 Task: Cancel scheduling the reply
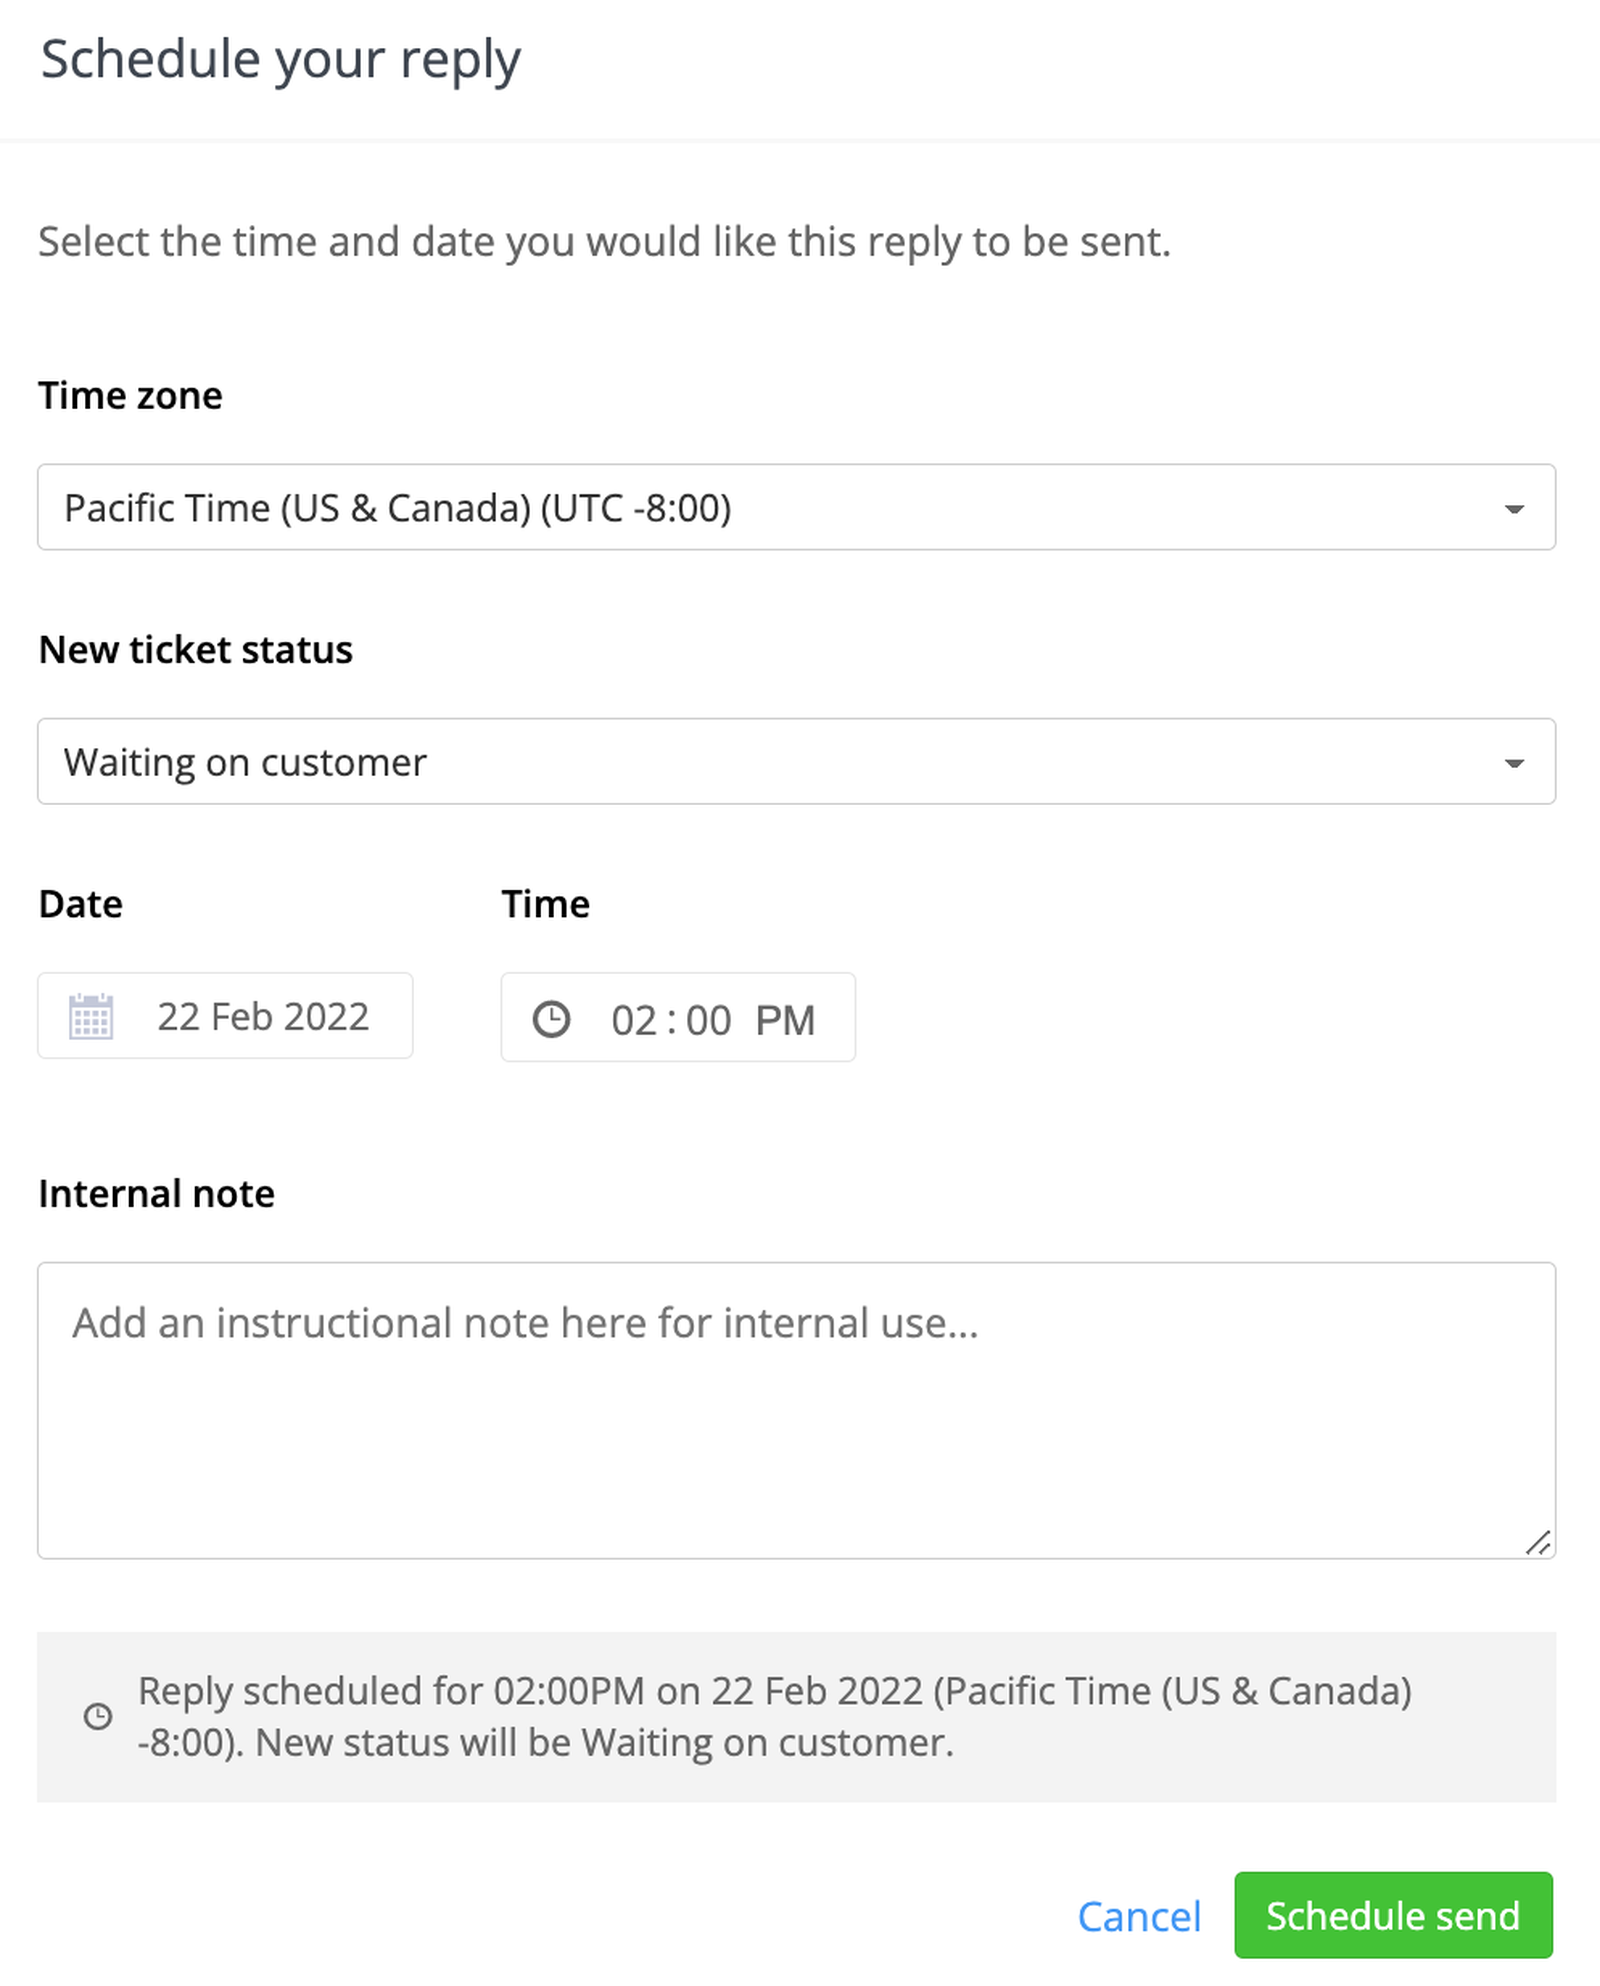[x=1139, y=1917]
